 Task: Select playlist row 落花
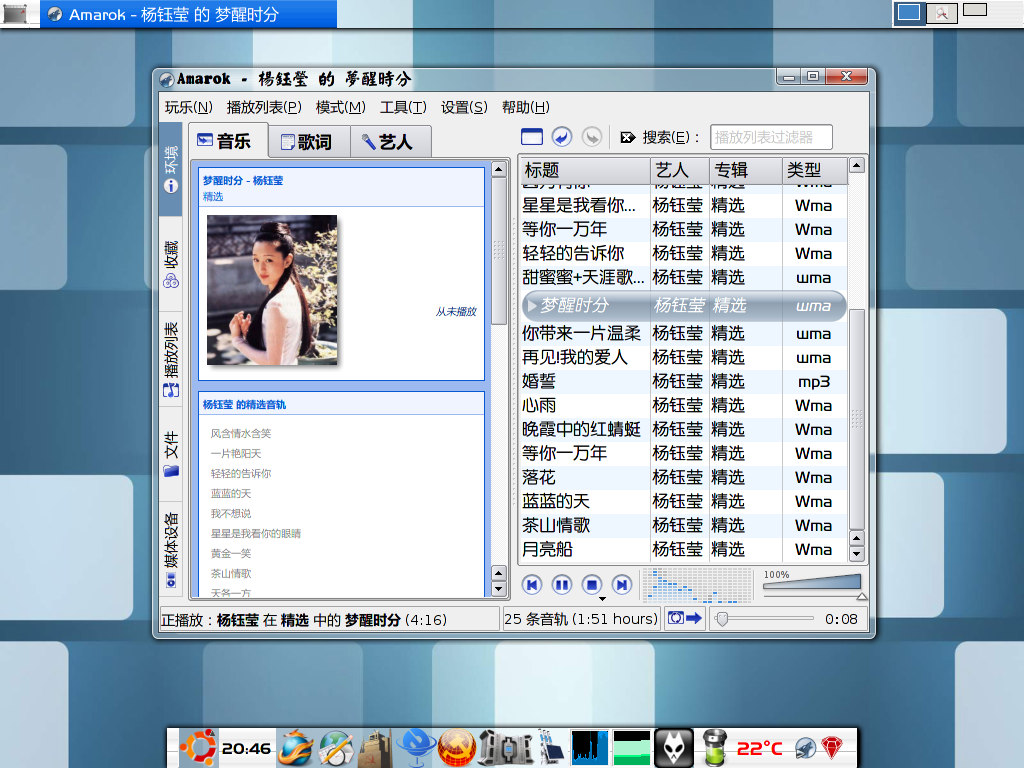point(684,477)
